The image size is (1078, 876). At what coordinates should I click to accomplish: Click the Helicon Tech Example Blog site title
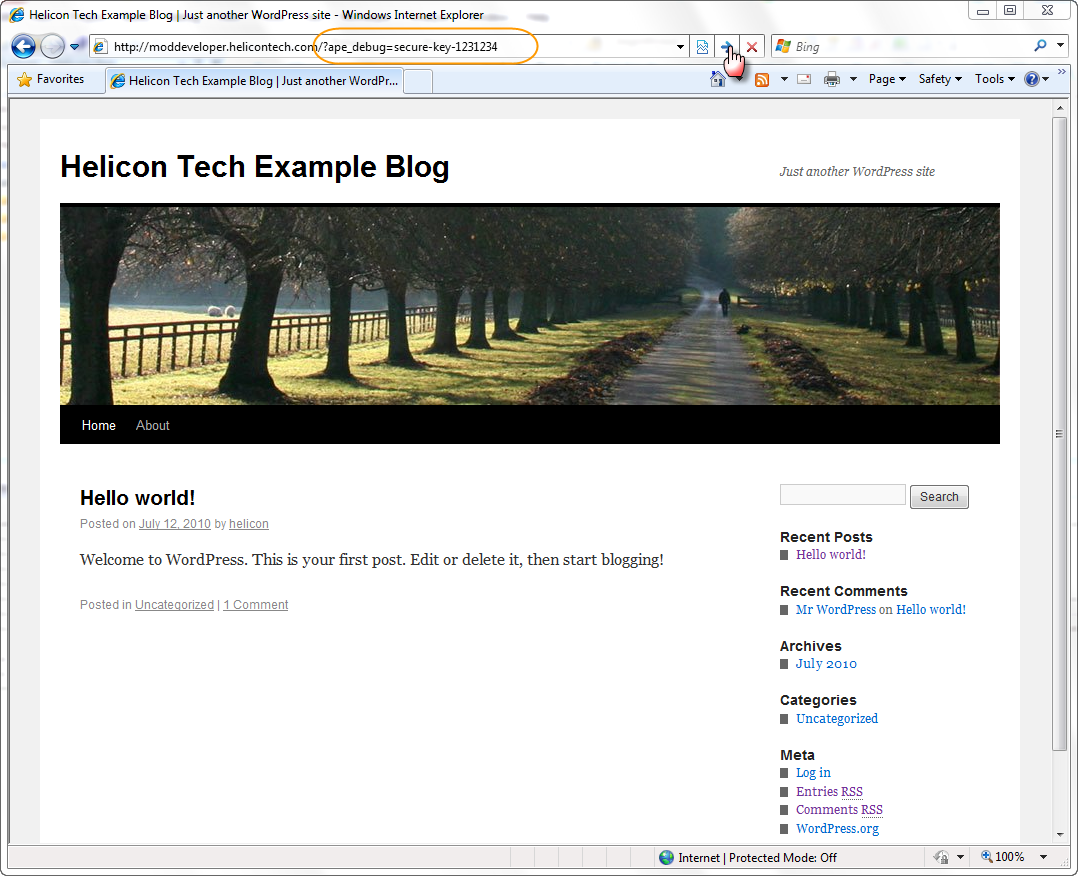pyautogui.click(x=255, y=166)
